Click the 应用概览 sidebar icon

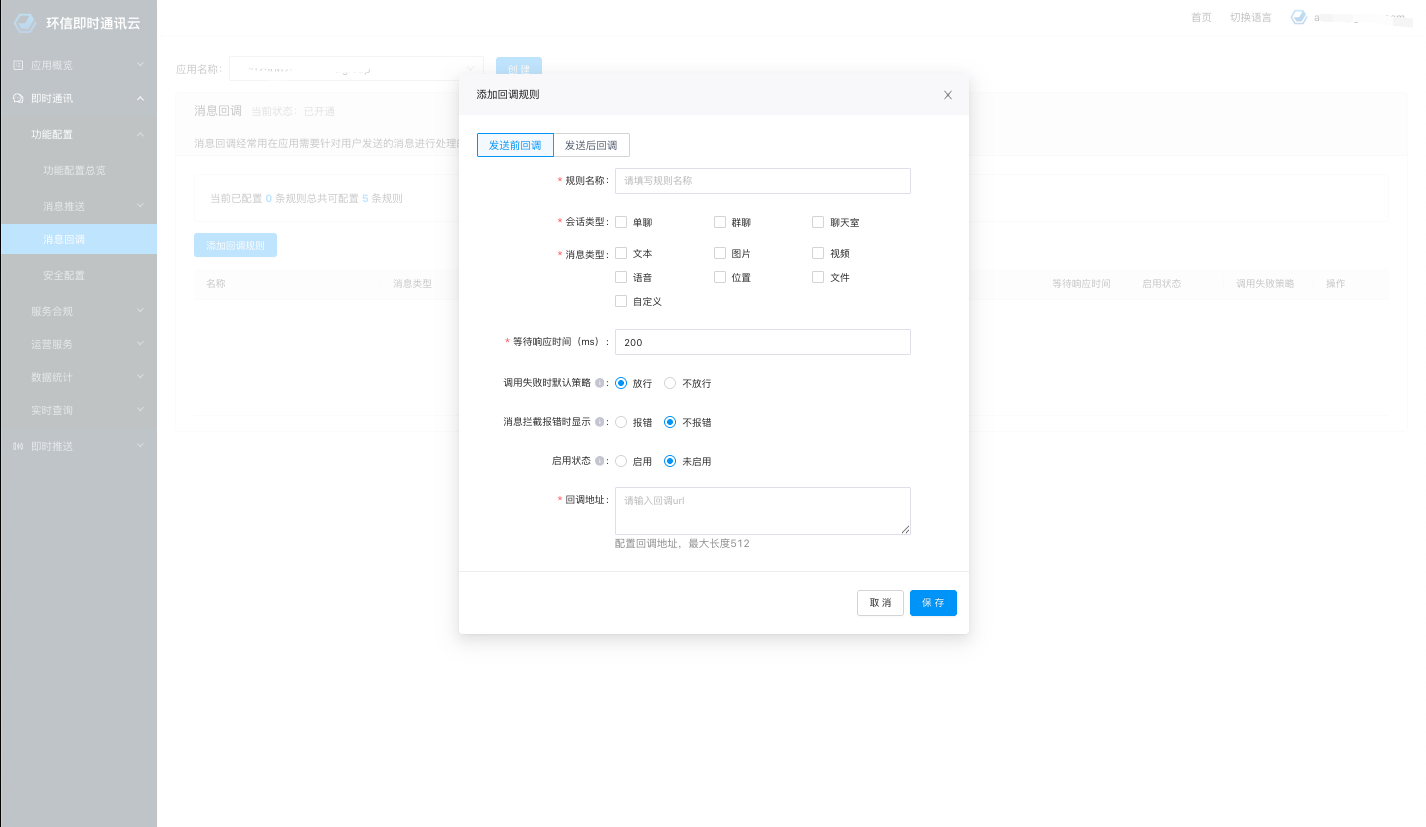18,65
